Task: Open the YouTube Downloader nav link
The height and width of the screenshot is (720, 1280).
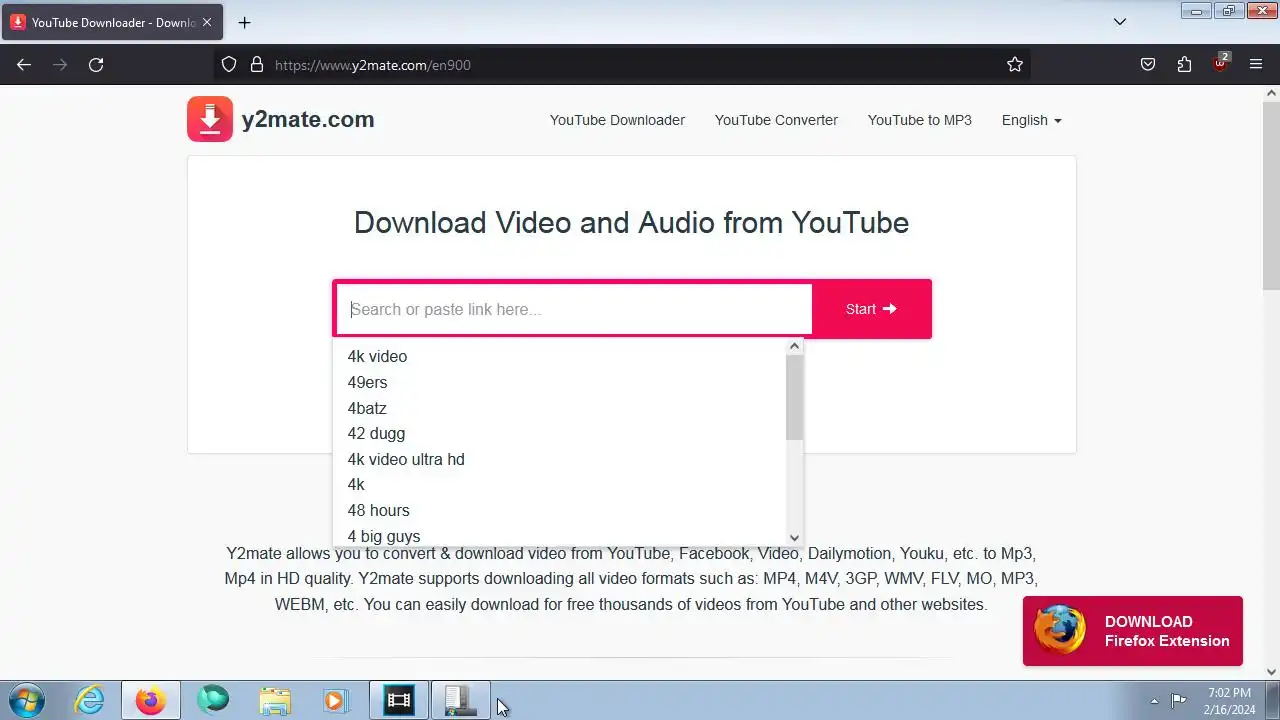Action: [x=617, y=120]
